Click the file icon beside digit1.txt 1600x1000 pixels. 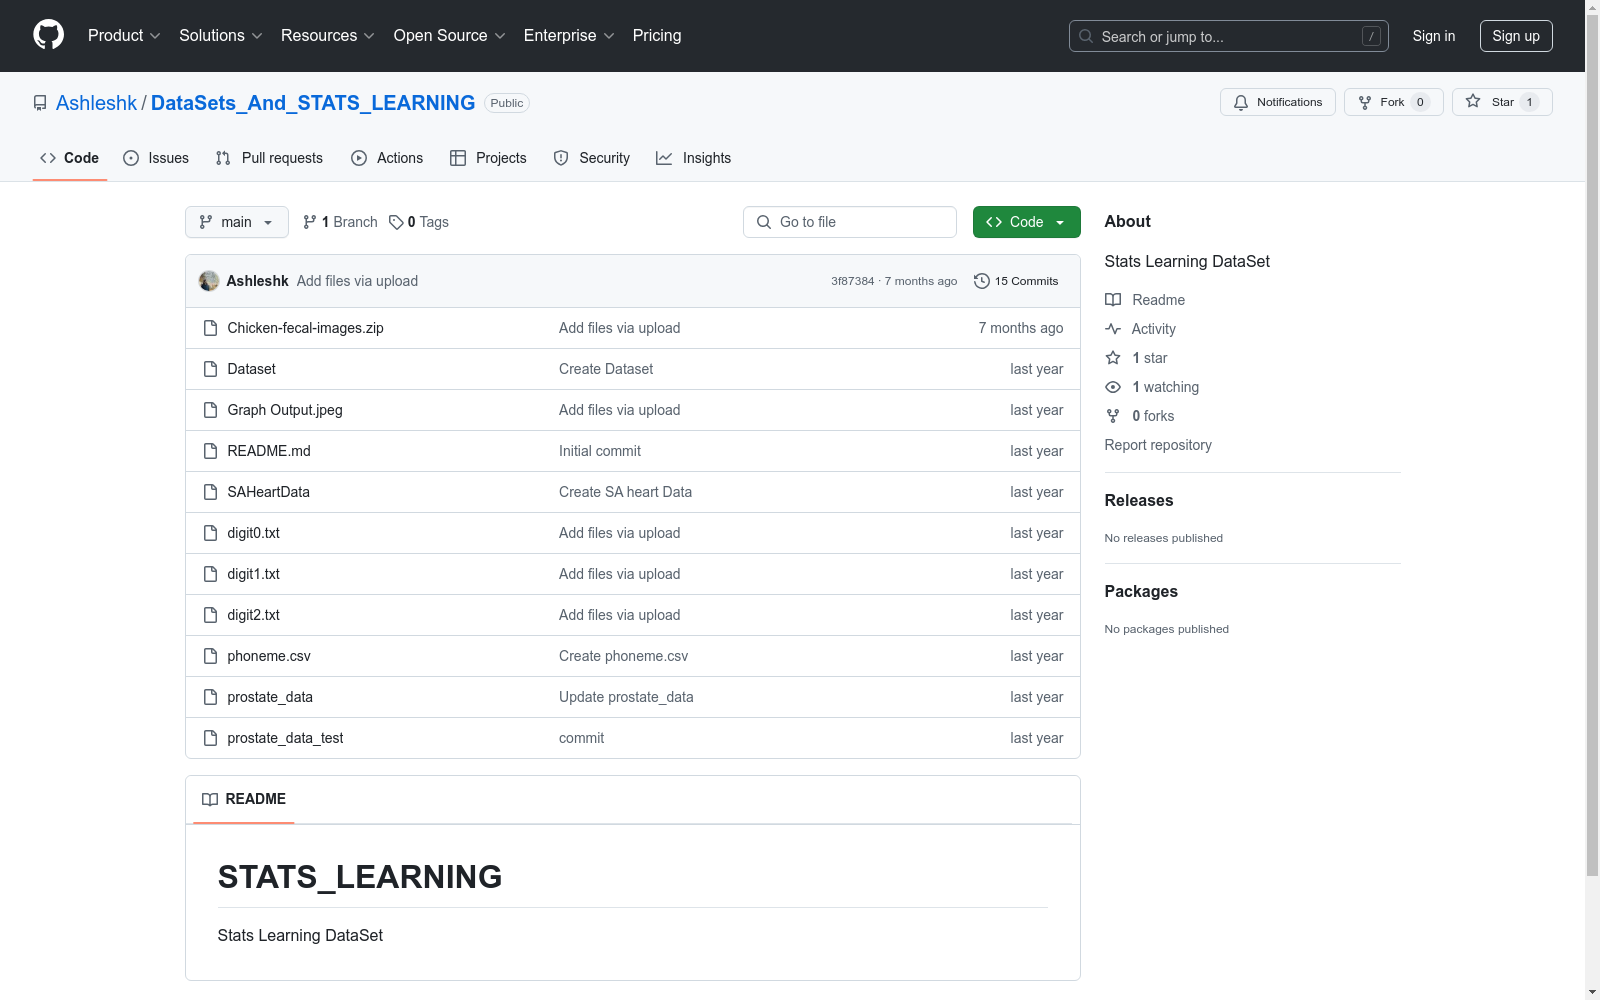click(x=210, y=574)
